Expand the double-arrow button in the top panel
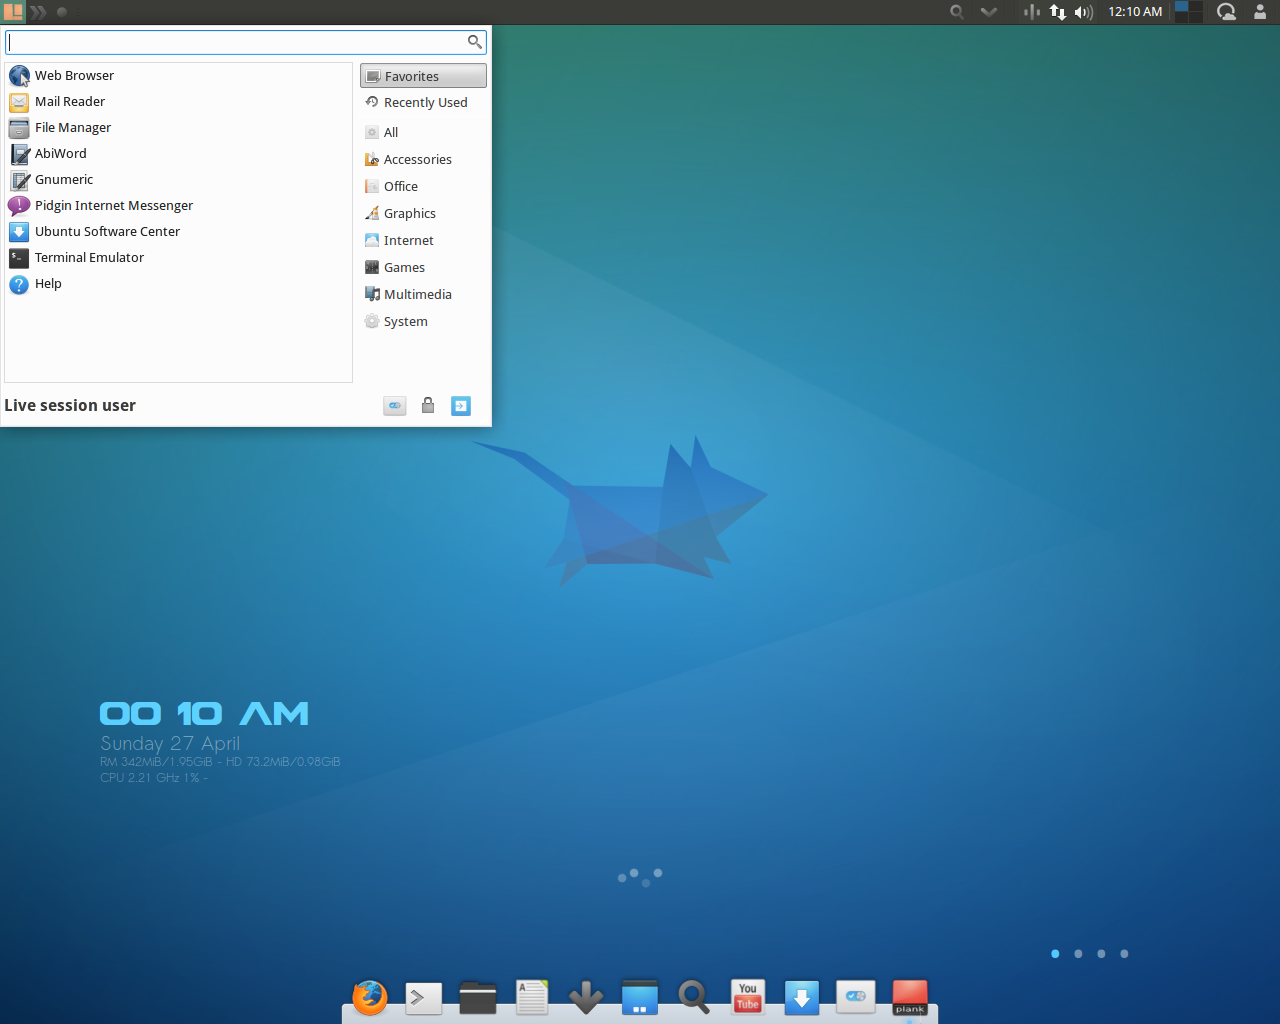Viewport: 1280px width, 1024px height. click(x=39, y=12)
